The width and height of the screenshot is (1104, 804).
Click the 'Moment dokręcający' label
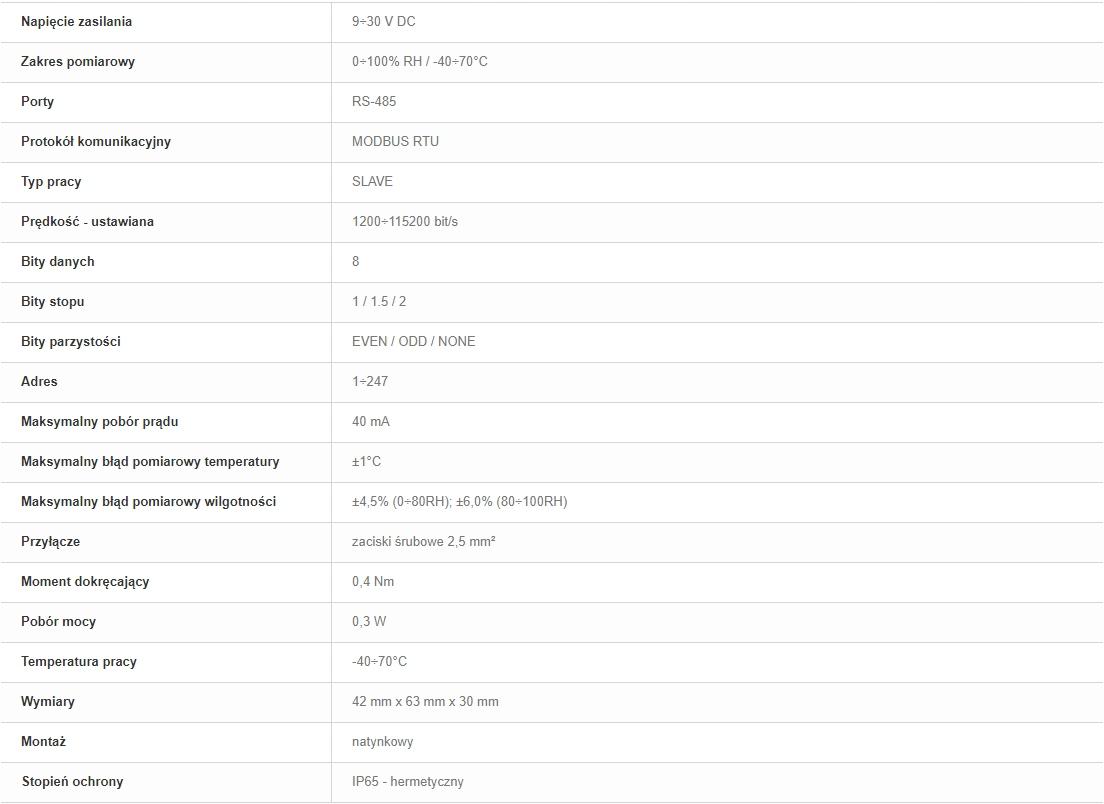coord(85,582)
